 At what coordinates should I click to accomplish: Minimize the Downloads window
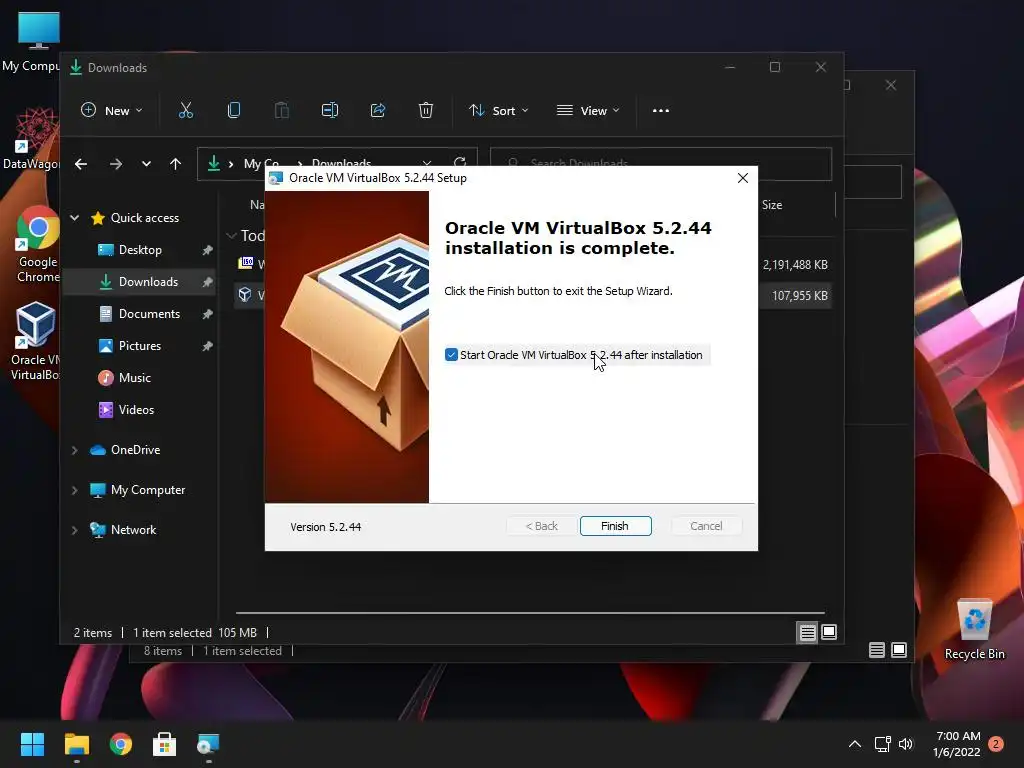(730, 67)
